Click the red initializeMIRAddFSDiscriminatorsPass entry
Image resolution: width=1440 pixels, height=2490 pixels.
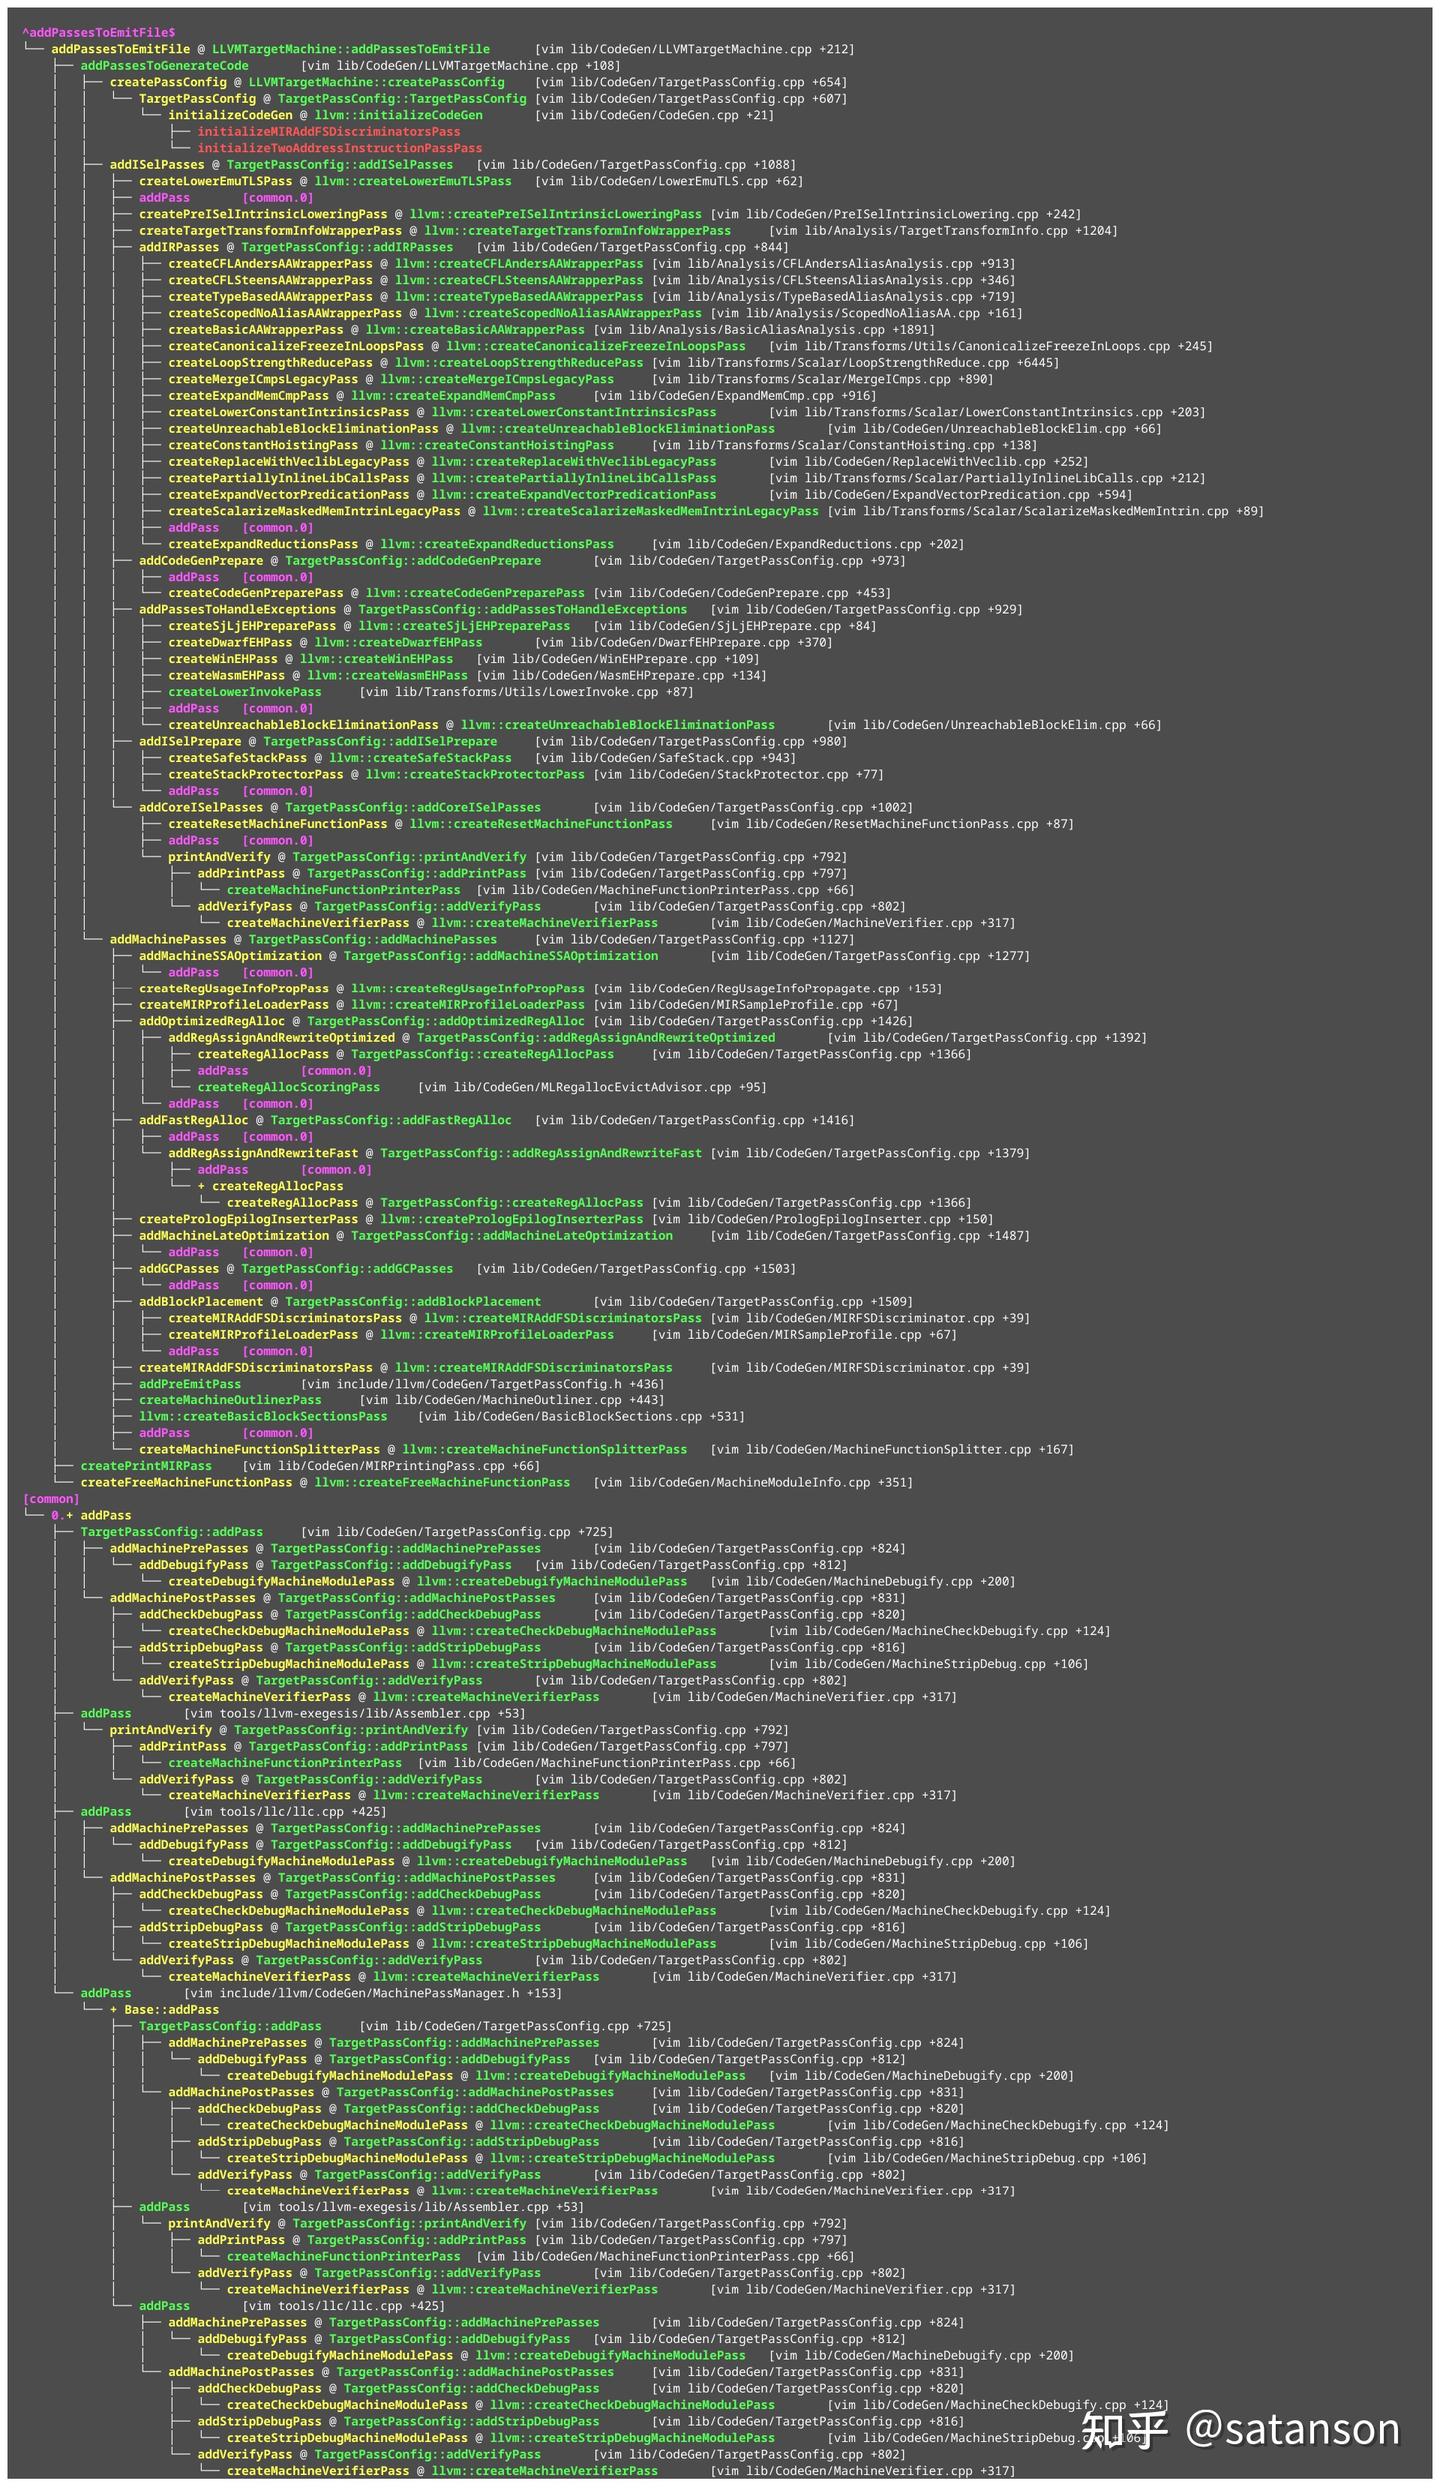click(x=329, y=132)
